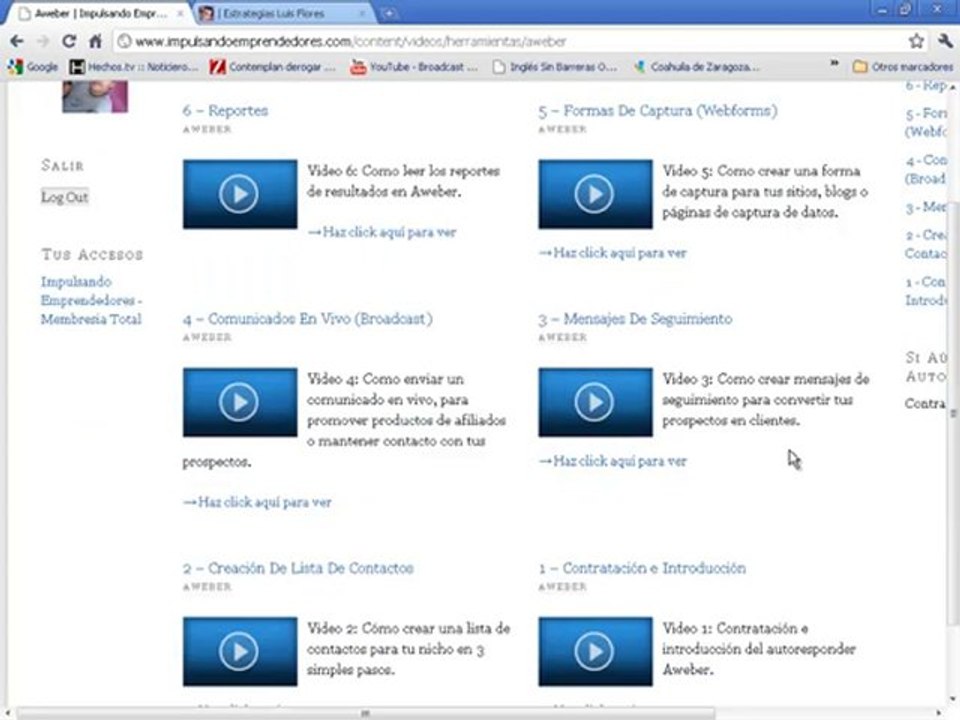This screenshot has width=960, height=720.
Task: Click the horizontal scrollbar thumb at bottom
Action: pyautogui.click(x=365, y=713)
